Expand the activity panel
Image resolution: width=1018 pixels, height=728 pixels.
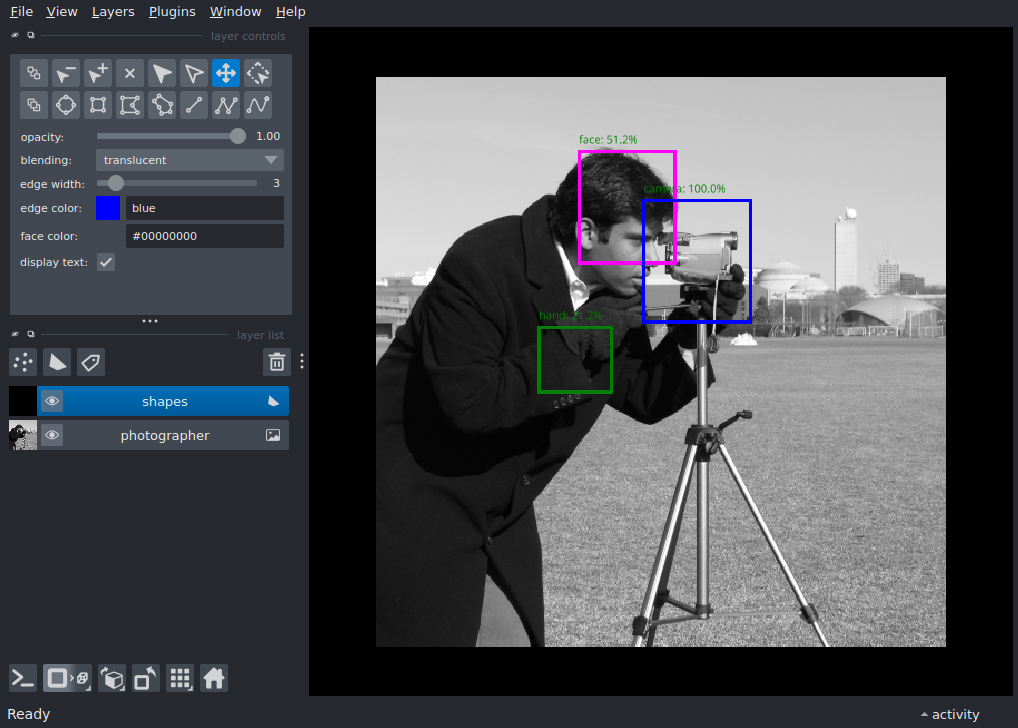coord(949,714)
